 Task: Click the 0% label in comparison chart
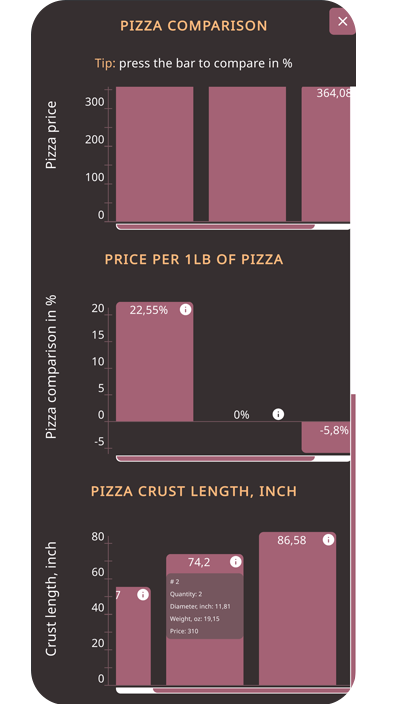coord(242,415)
